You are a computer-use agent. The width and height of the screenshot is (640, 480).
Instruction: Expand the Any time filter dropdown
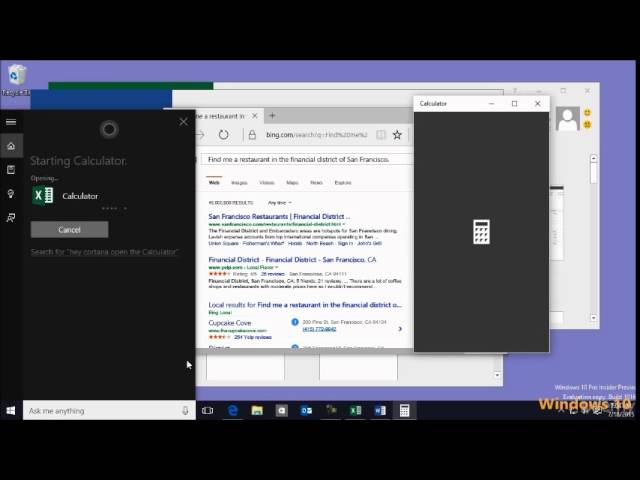pos(280,202)
